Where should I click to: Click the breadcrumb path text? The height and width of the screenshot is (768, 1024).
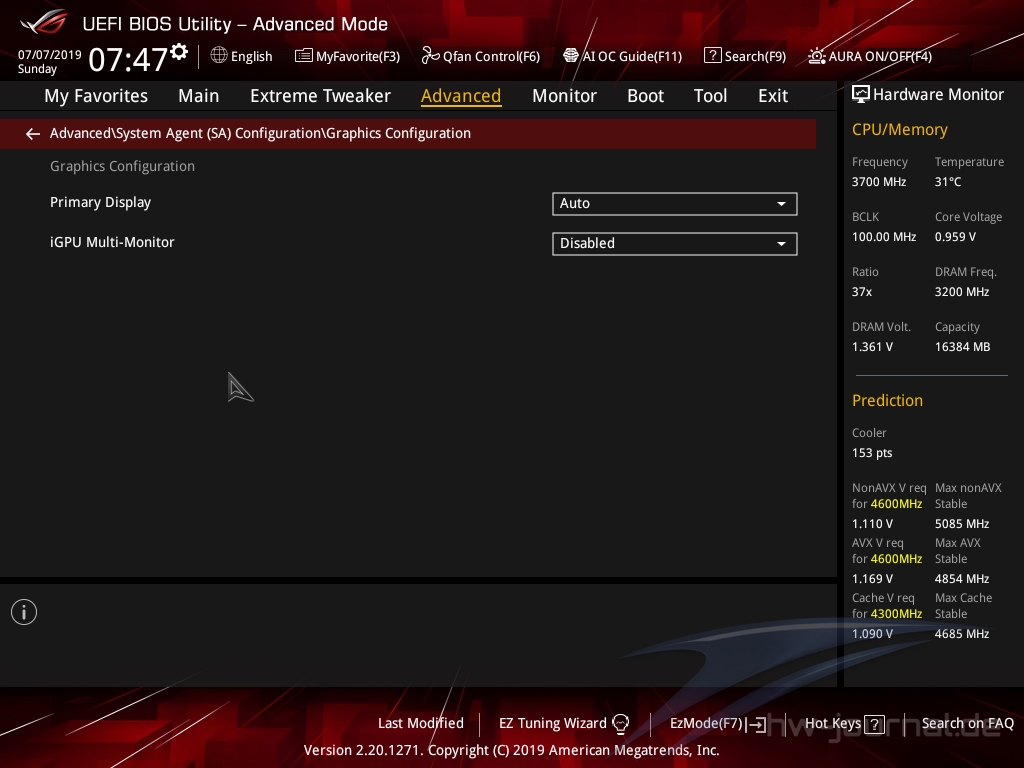tap(260, 133)
